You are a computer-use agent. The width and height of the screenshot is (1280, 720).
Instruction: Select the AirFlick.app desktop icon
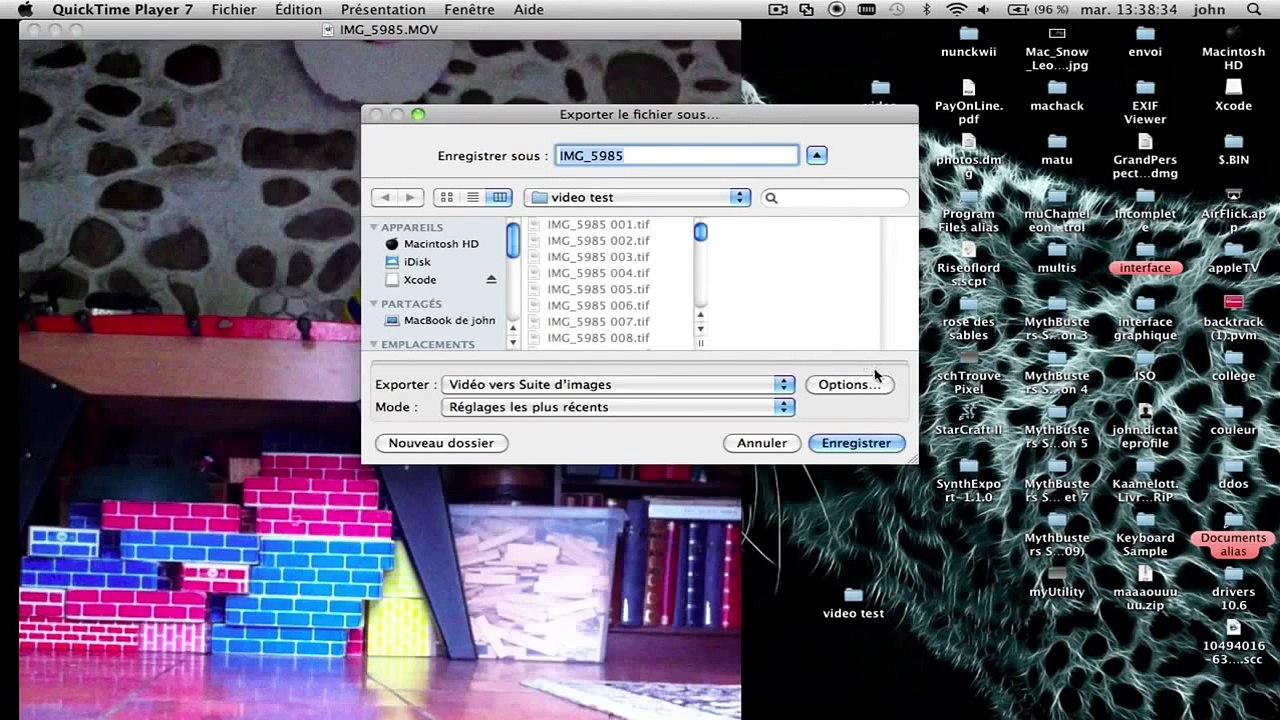coord(1233,206)
